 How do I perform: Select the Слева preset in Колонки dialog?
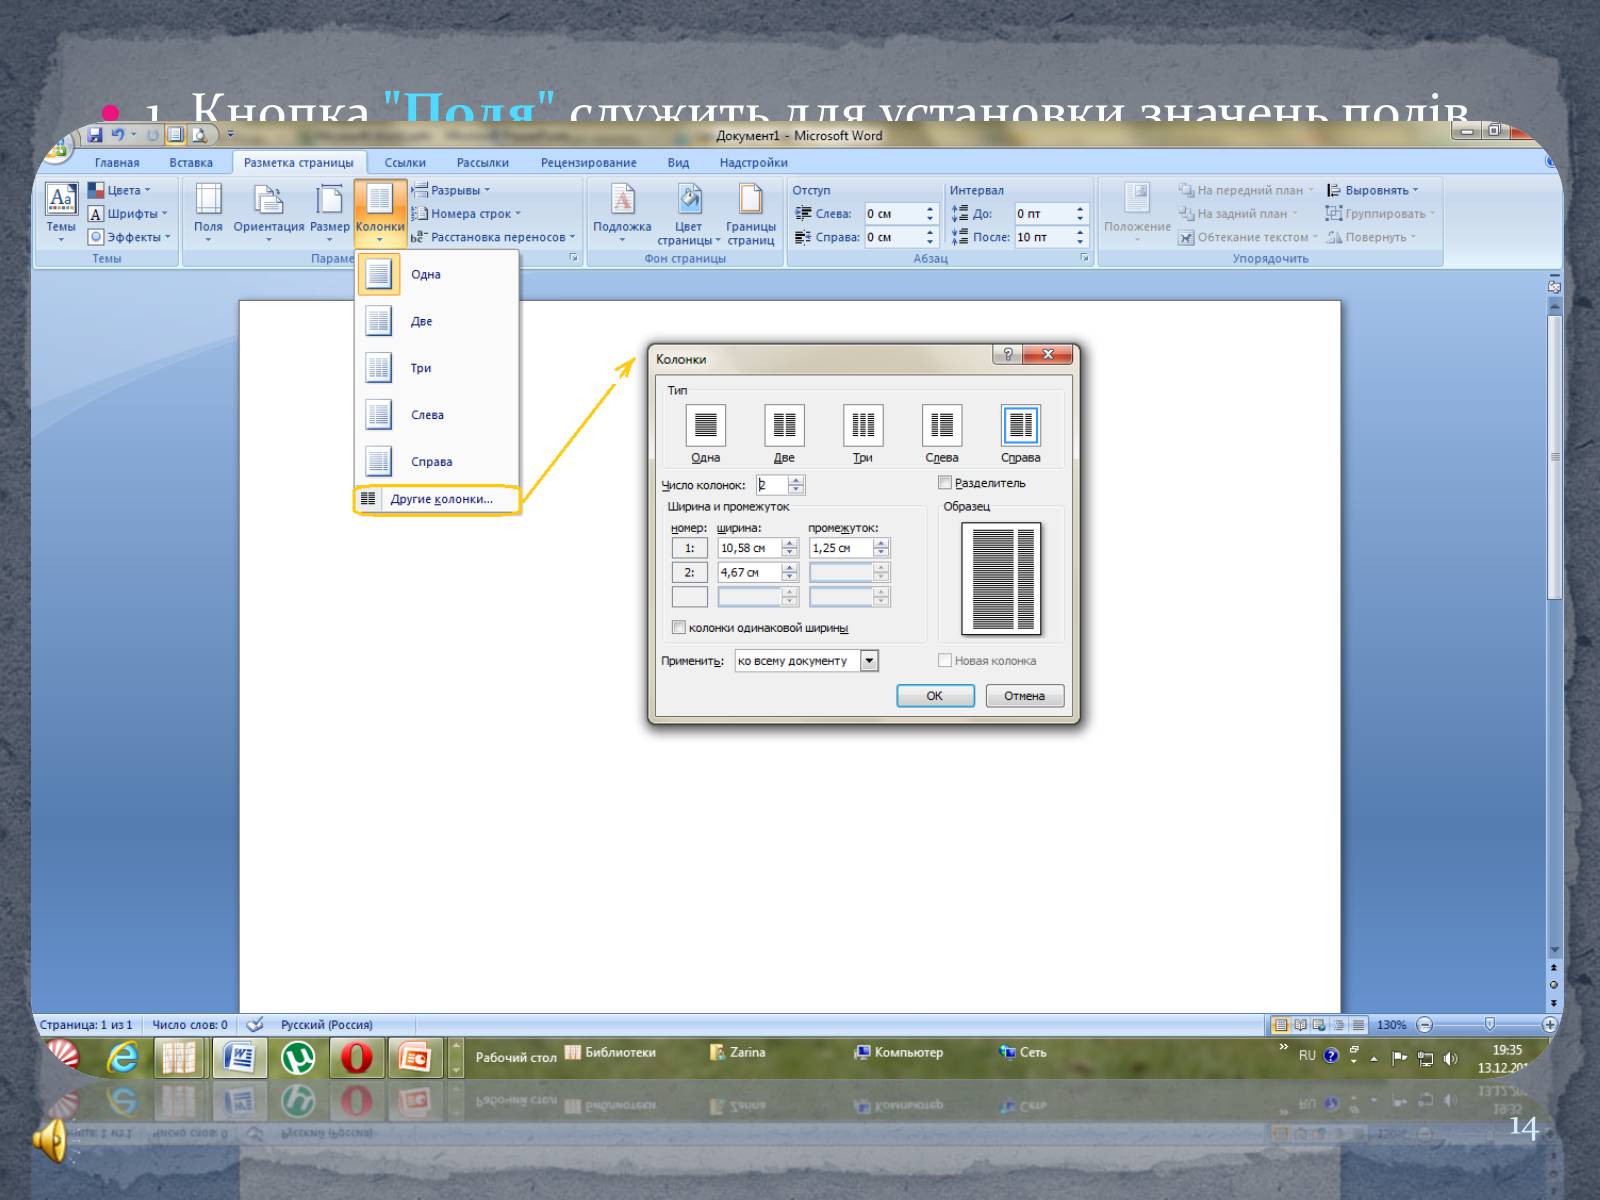[942, 434]
